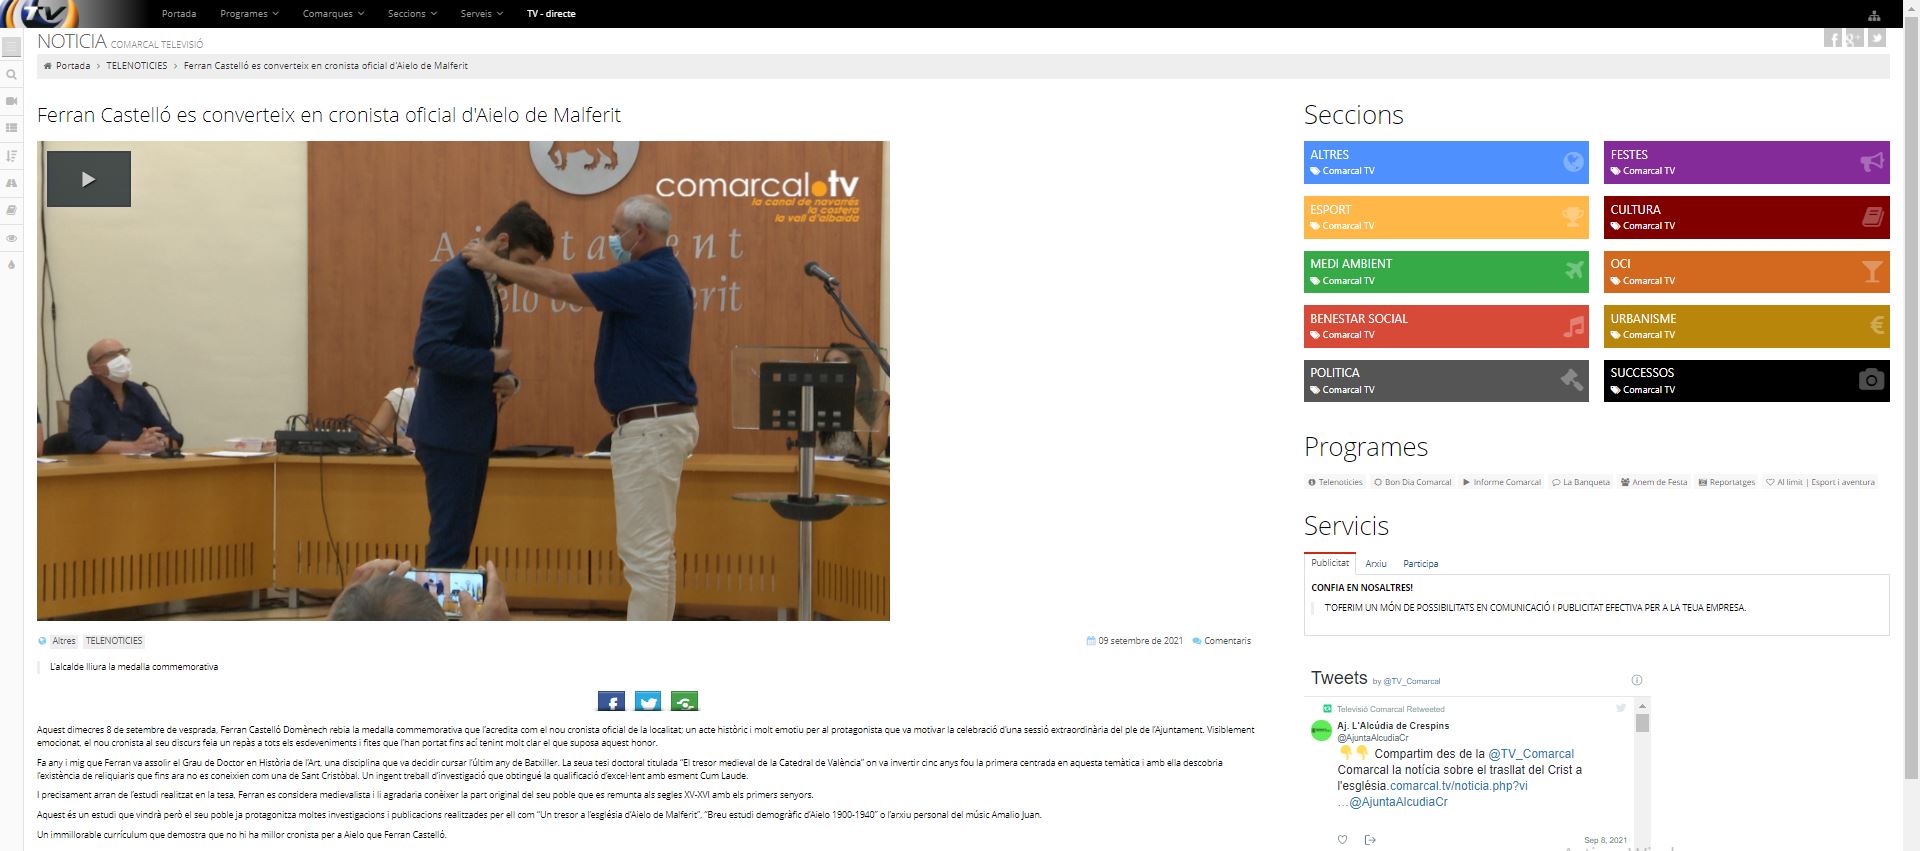This screenshot has width=1920, height=851.
Task: Switch to the Arxiu tab
Action: (x=1376, y=564)
